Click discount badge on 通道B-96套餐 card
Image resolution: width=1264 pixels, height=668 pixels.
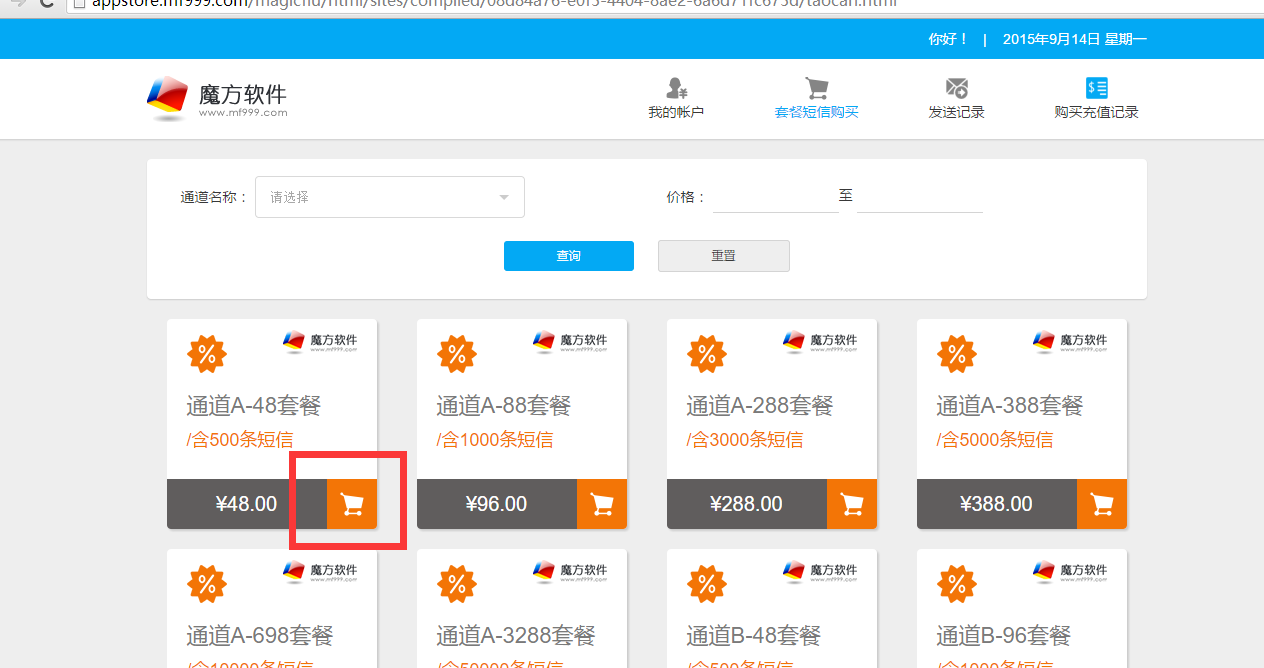tap(957, 583)
